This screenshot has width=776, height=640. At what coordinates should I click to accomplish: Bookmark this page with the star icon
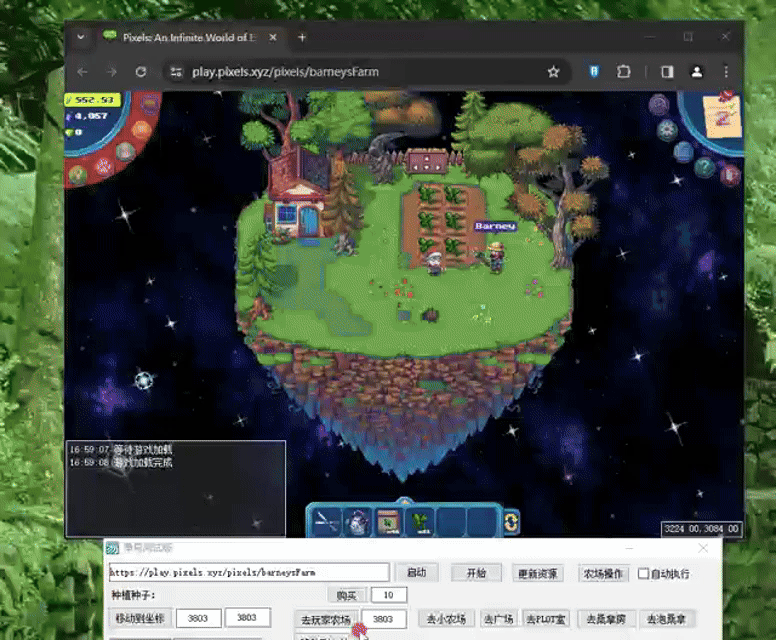553,72
